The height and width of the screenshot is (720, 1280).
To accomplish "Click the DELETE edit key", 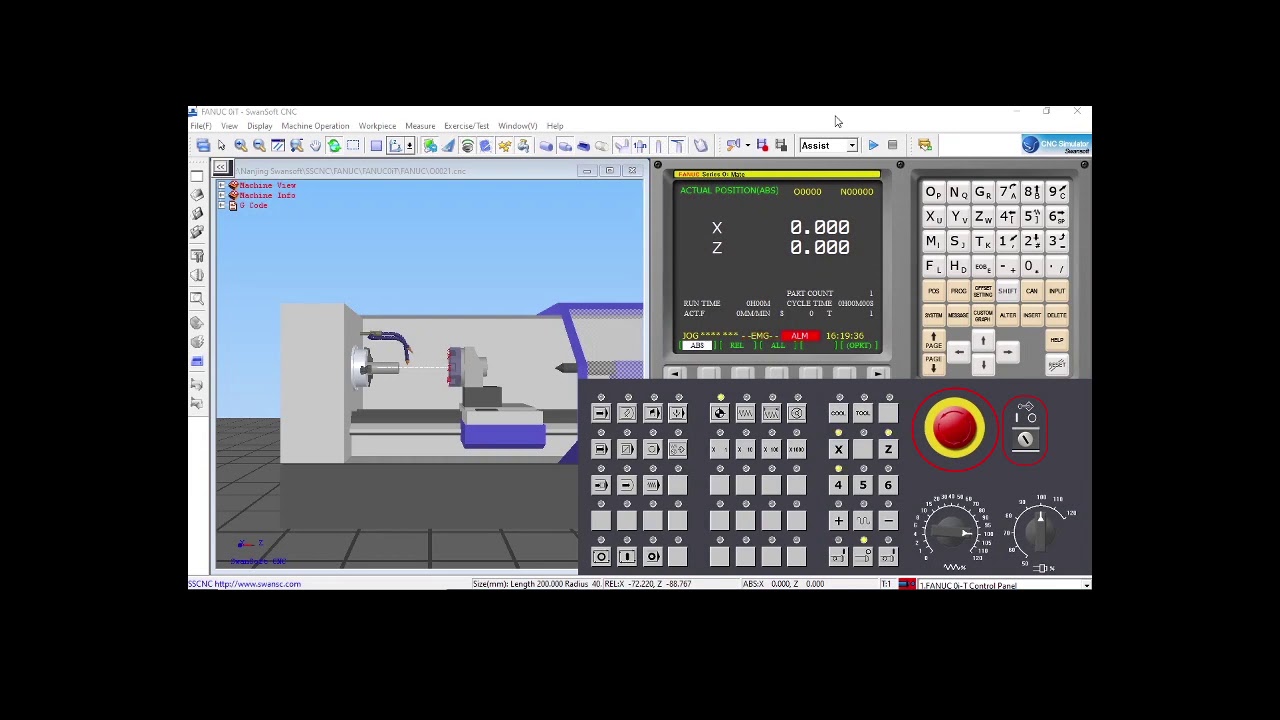I will 1056,315.
